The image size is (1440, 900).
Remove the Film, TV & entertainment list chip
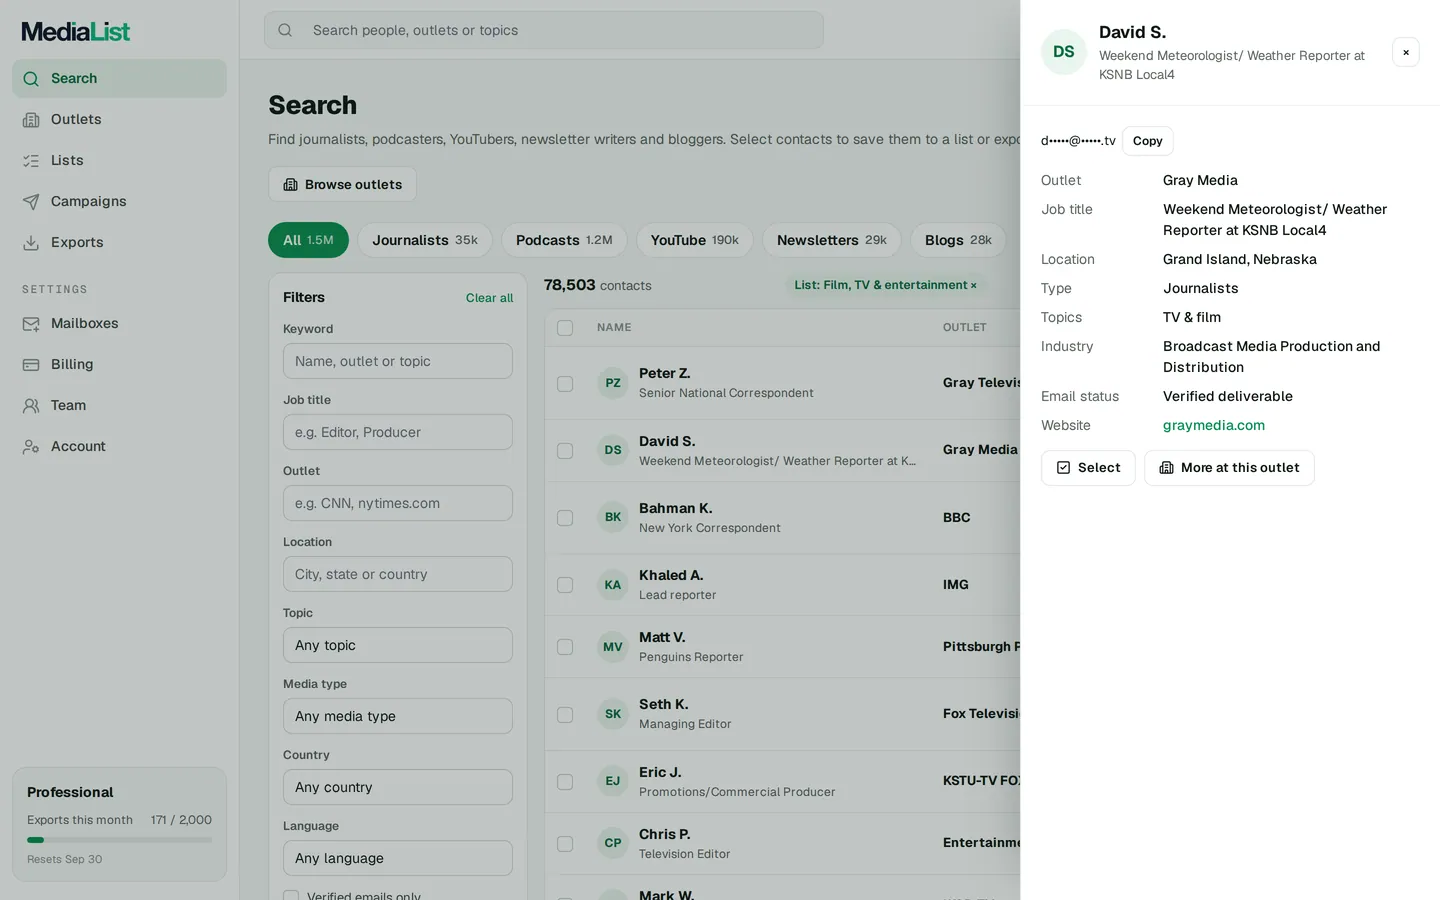973,286
